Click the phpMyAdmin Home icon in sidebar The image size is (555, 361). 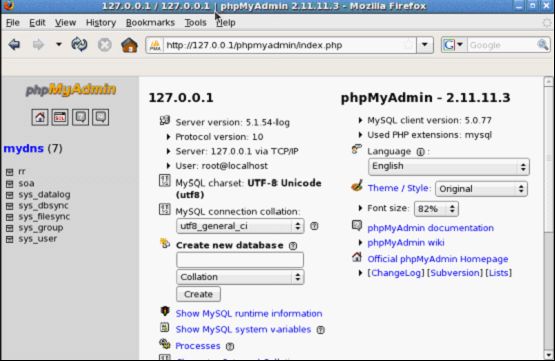coord(40,117)
